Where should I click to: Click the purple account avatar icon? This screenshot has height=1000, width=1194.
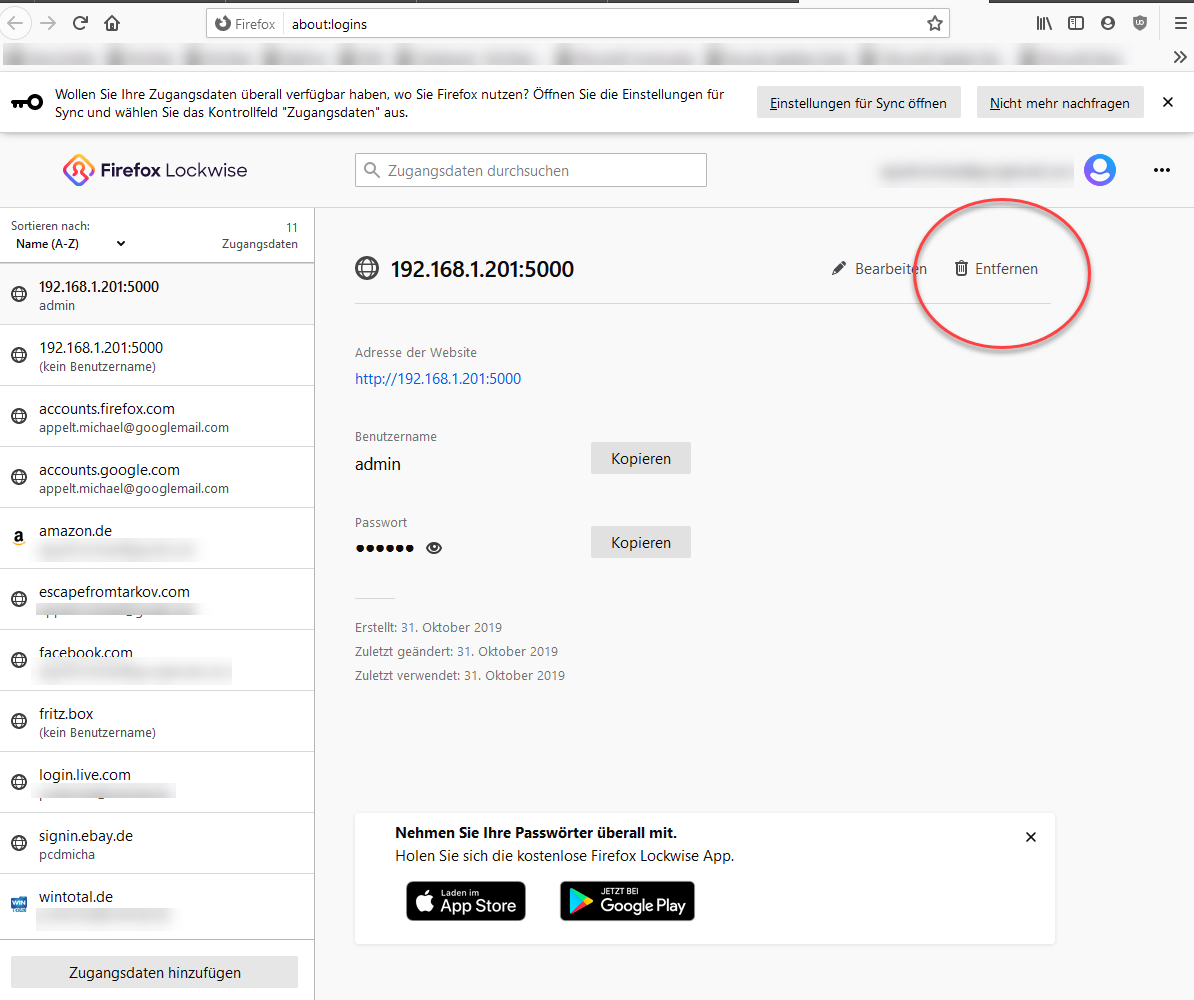coord(1100,170)
